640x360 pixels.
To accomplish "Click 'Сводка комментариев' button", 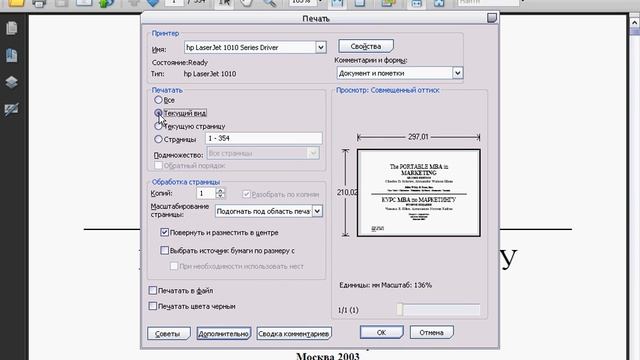I will point(294,333).
